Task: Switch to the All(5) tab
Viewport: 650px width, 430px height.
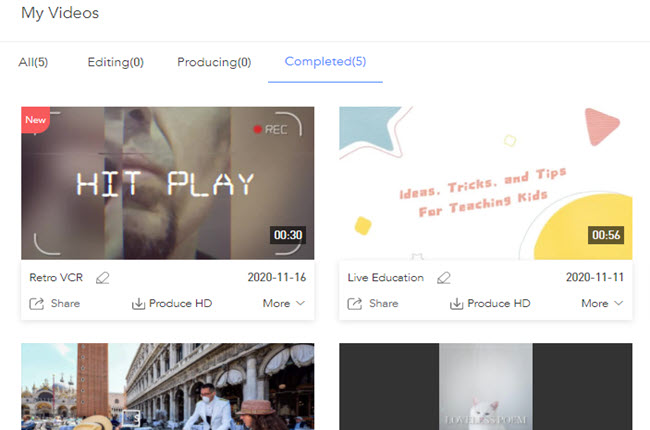Action: 33,62
